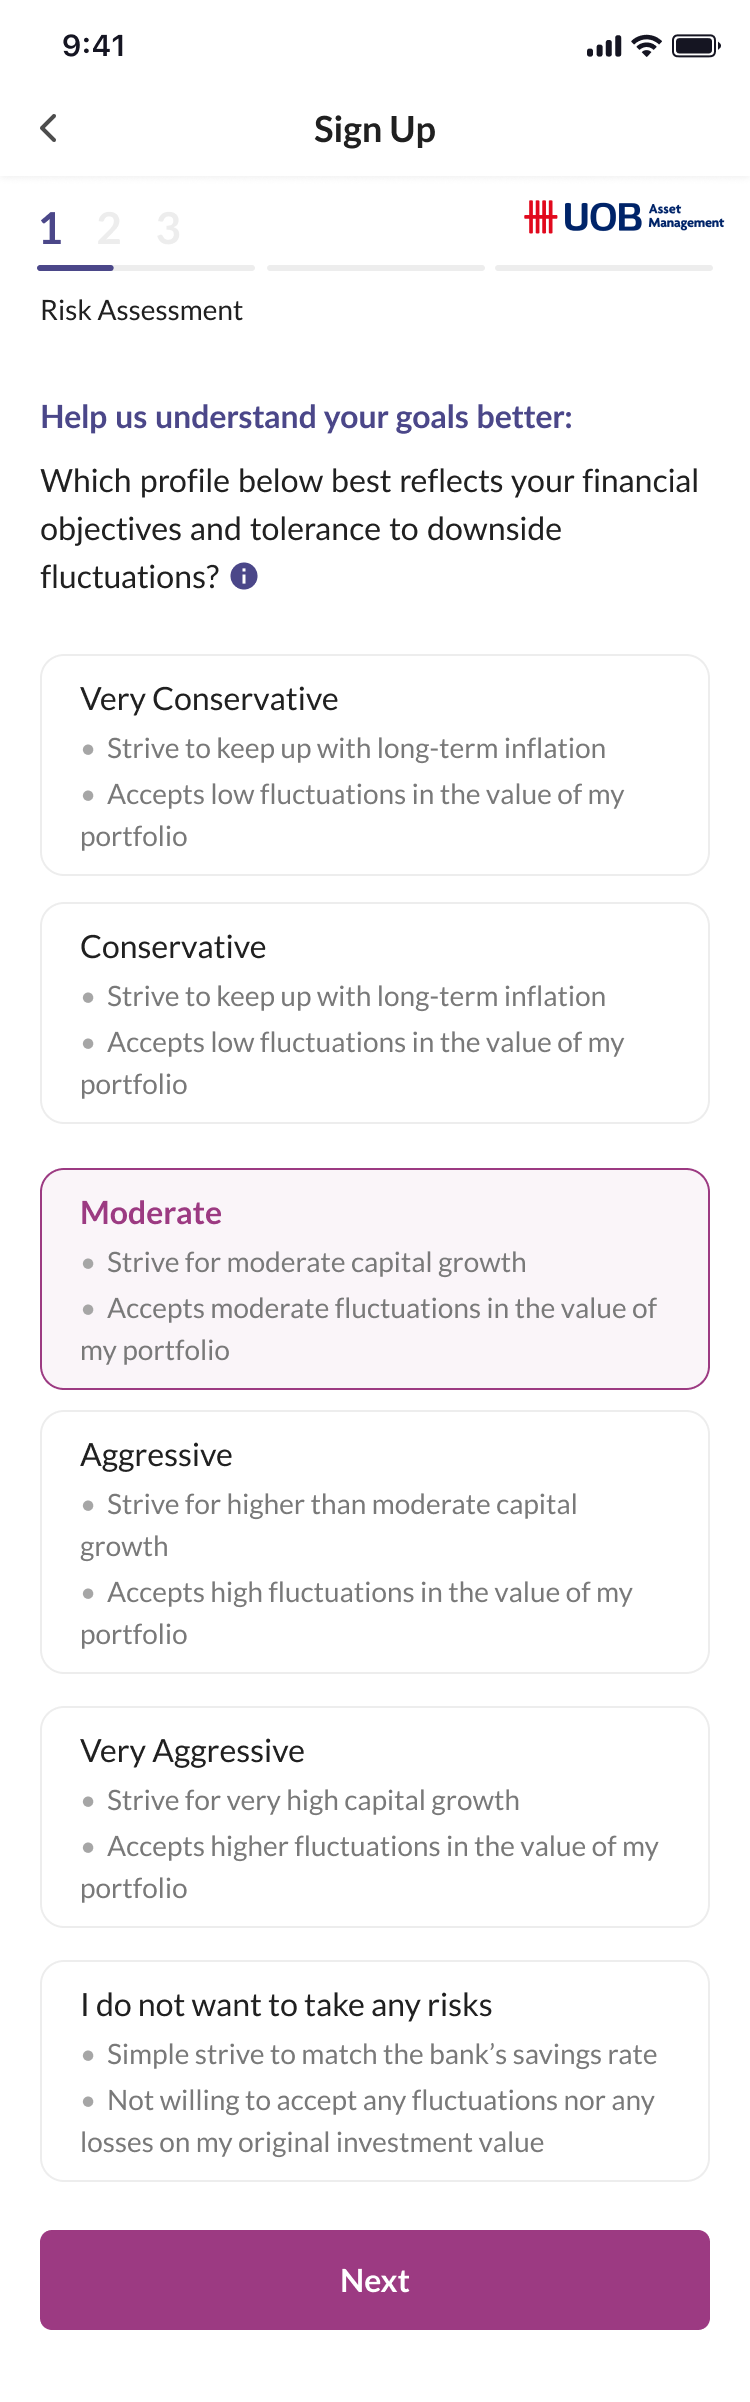Tap step 1 in progress indicator
The height and width of the screenshot is (2402, 750).
(51, 228)
